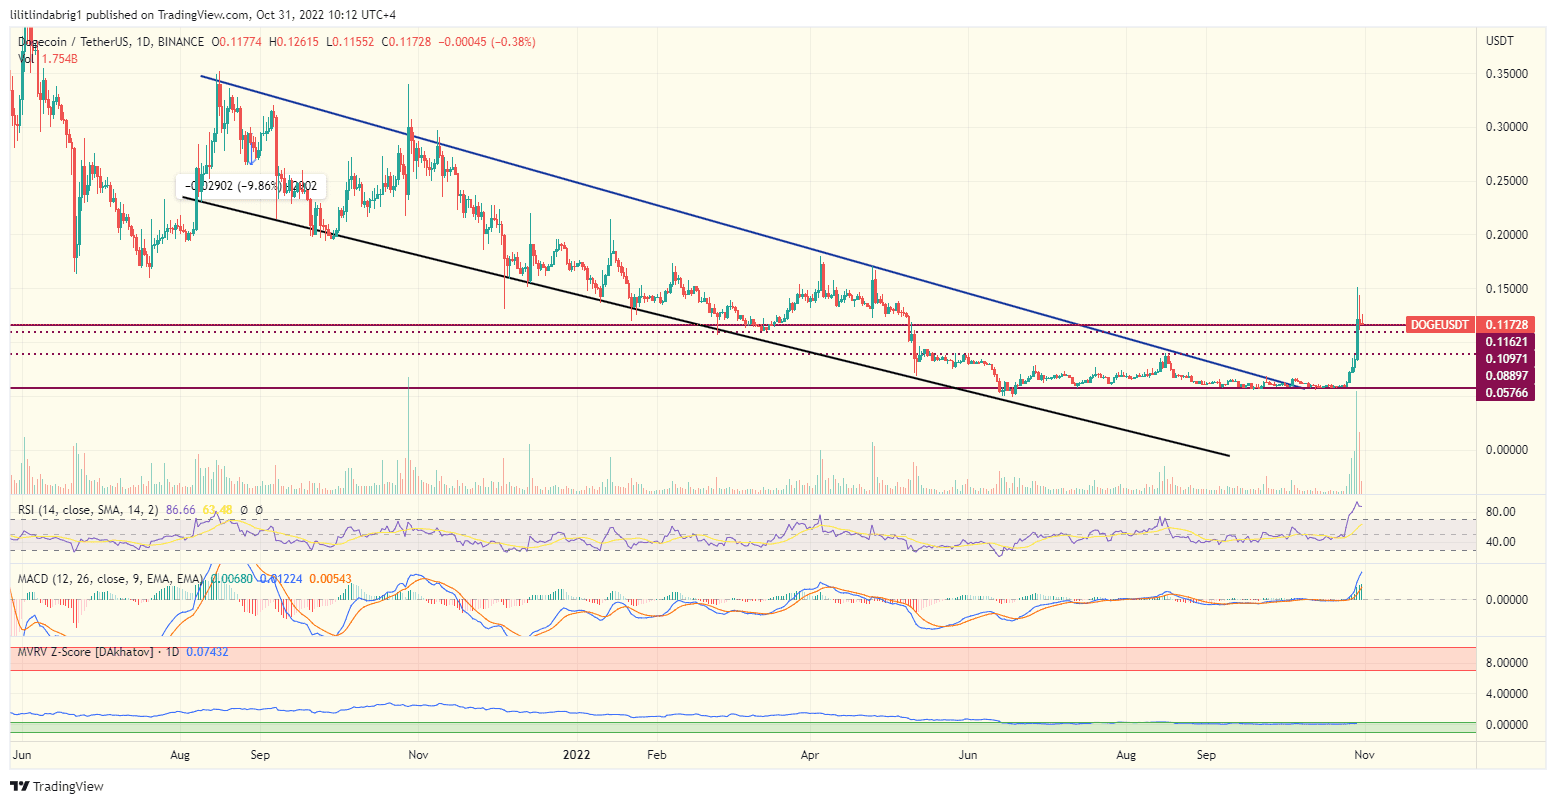Select the 0.11621 resistance price label
Viewport: 1556px width, 804px height.
point(1505,340)
